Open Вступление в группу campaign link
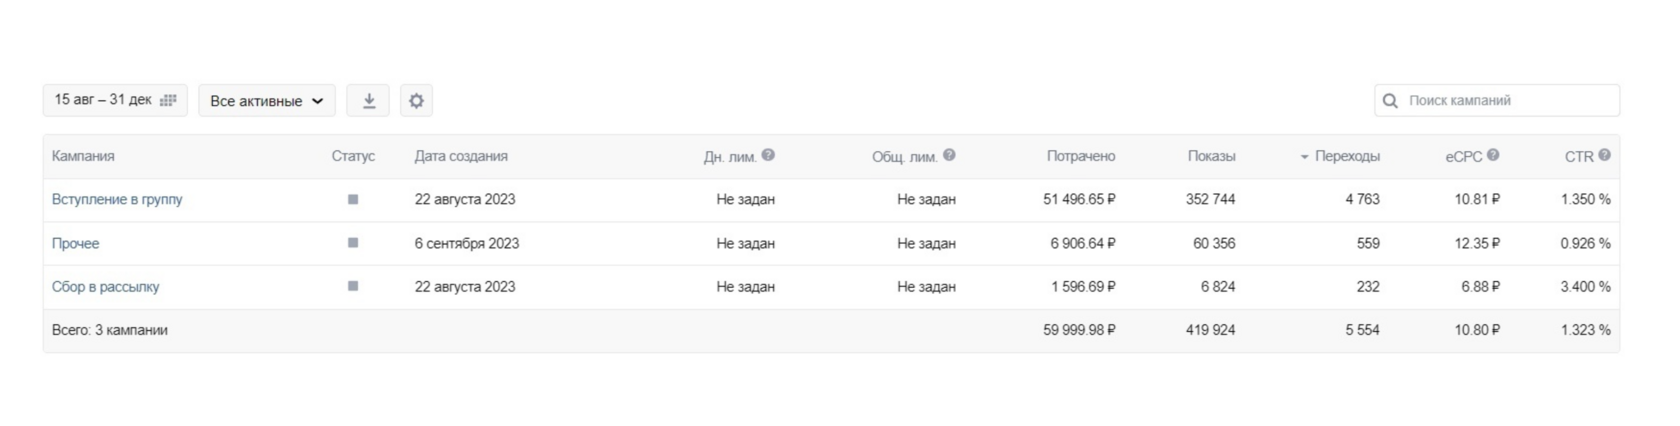 [117, 199]
